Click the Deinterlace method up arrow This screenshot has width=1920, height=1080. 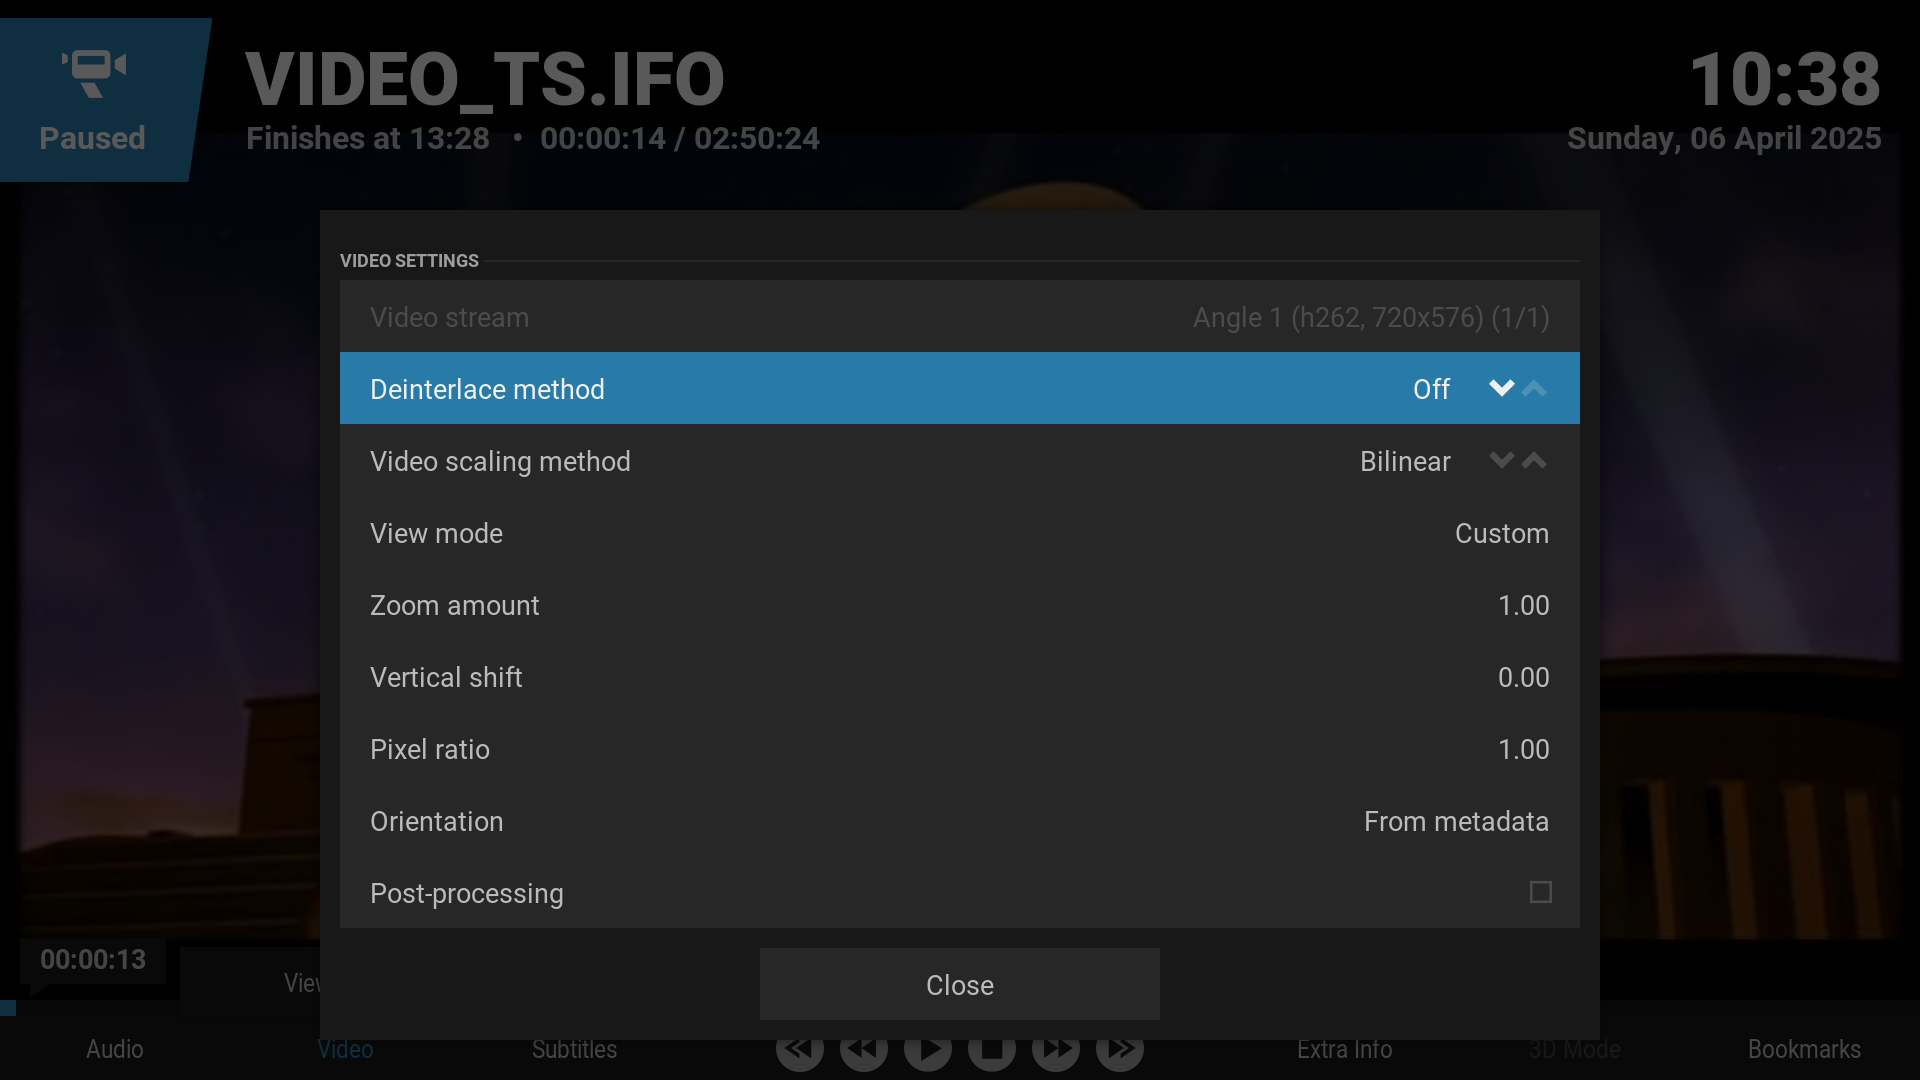(1534, 388)
